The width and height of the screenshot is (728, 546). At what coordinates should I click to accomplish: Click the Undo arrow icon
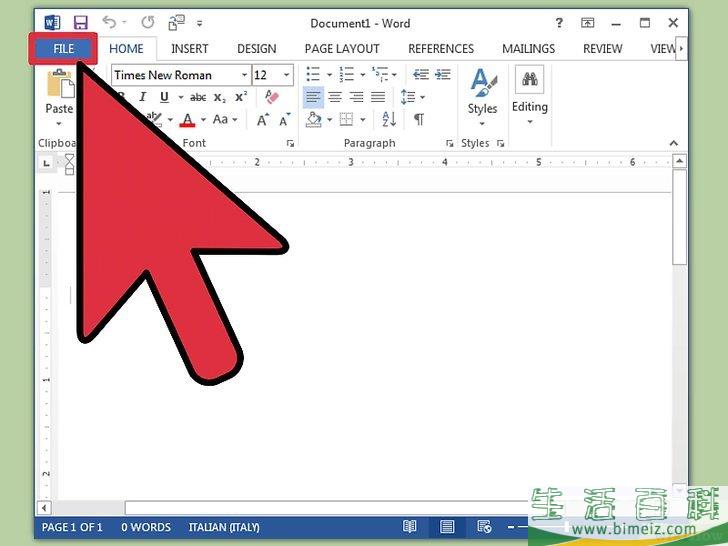click(x=109, y=22)
